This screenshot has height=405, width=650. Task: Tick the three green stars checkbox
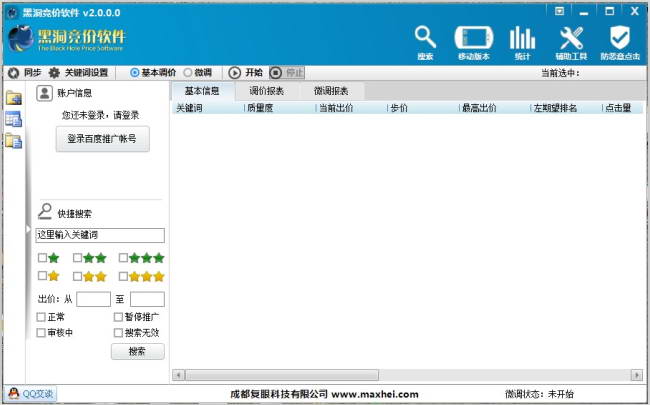tap(123, 258)
